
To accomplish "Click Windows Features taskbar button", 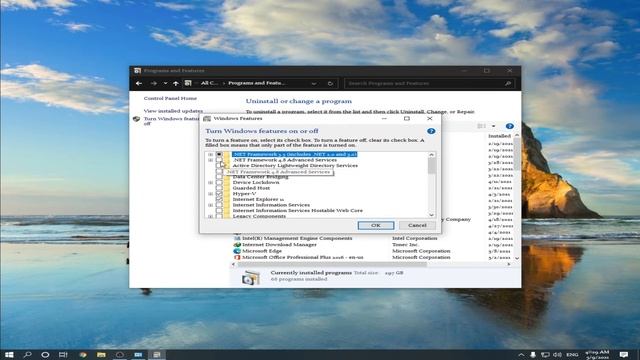I will (x=157, y=355).
